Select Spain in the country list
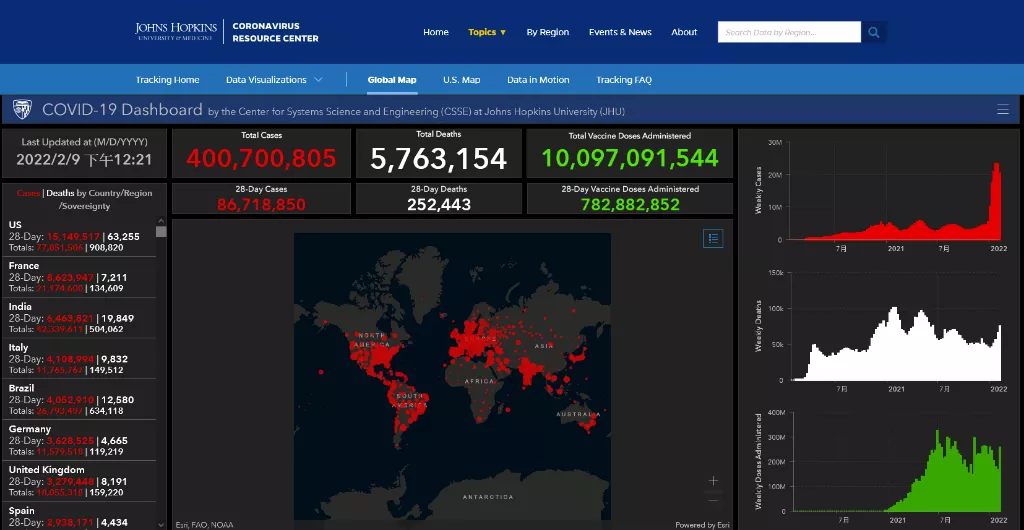Screen dimensions: 1024x530 point(79,516)
